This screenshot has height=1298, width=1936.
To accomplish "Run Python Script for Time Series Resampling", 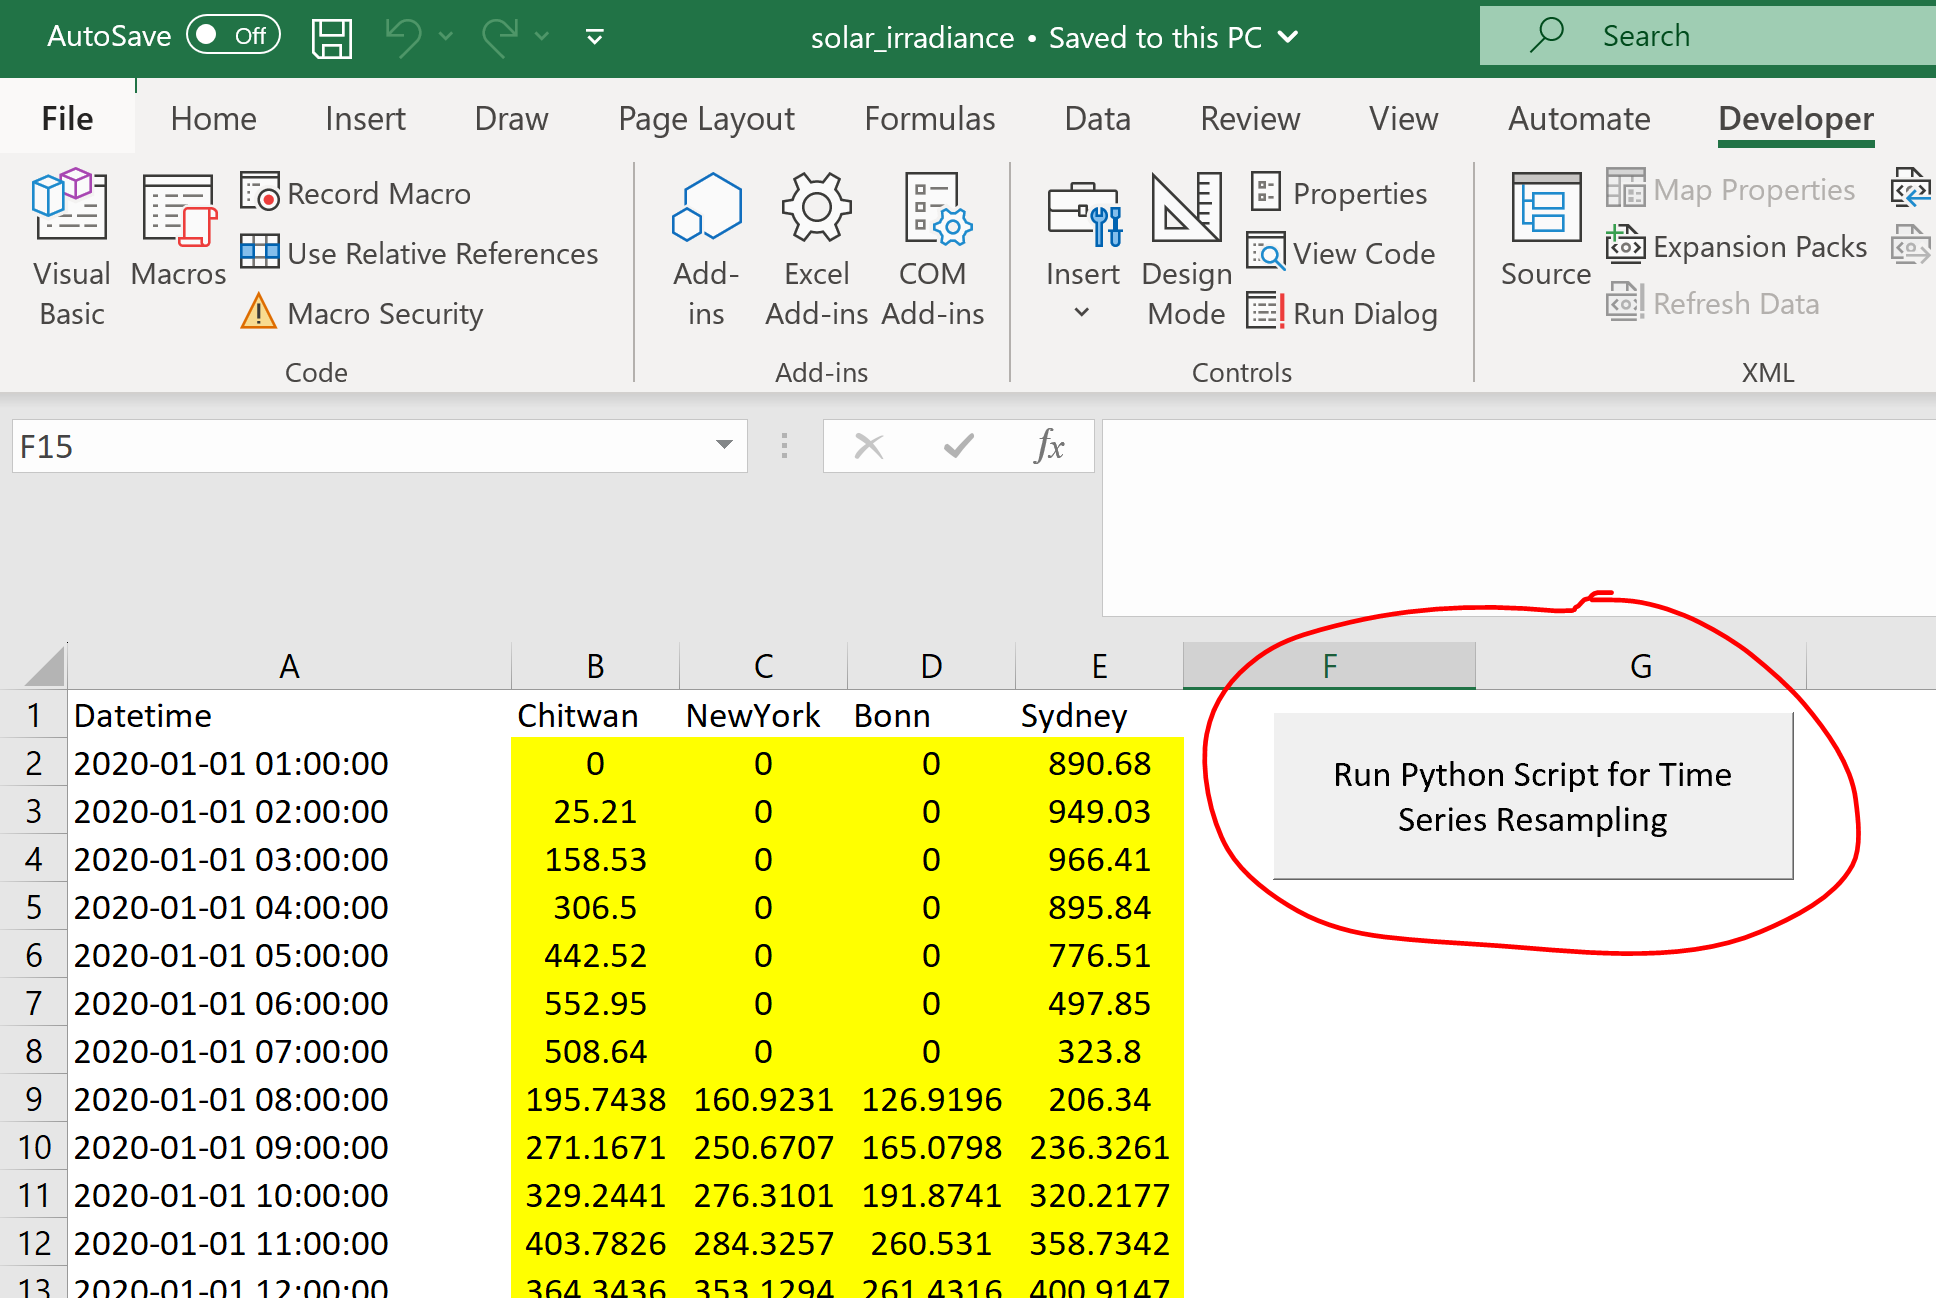I will 1532,796.
